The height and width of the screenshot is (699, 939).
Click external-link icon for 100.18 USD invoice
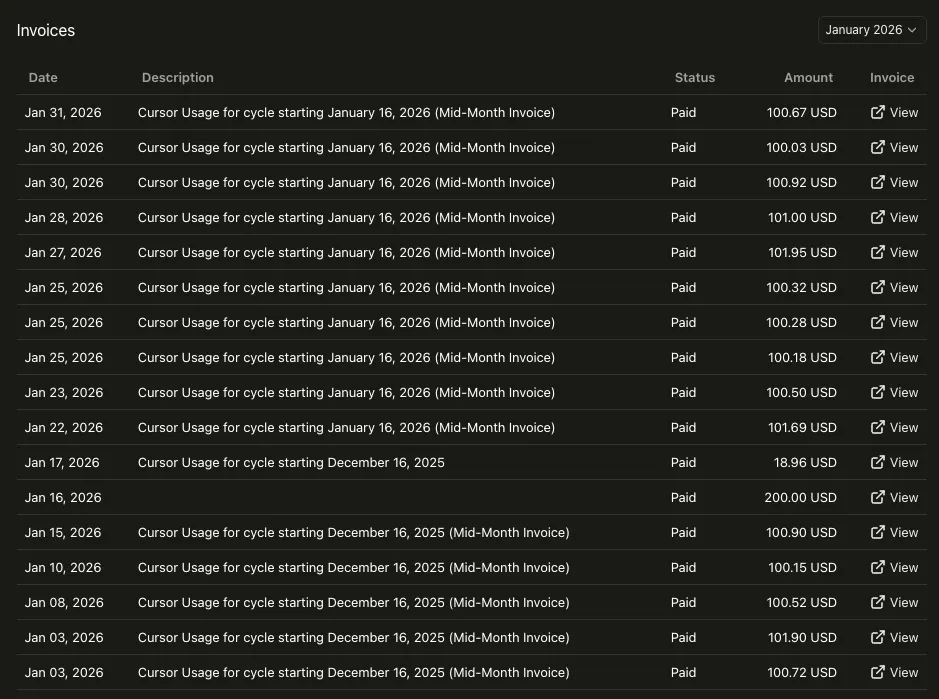(x=877, y=358)
